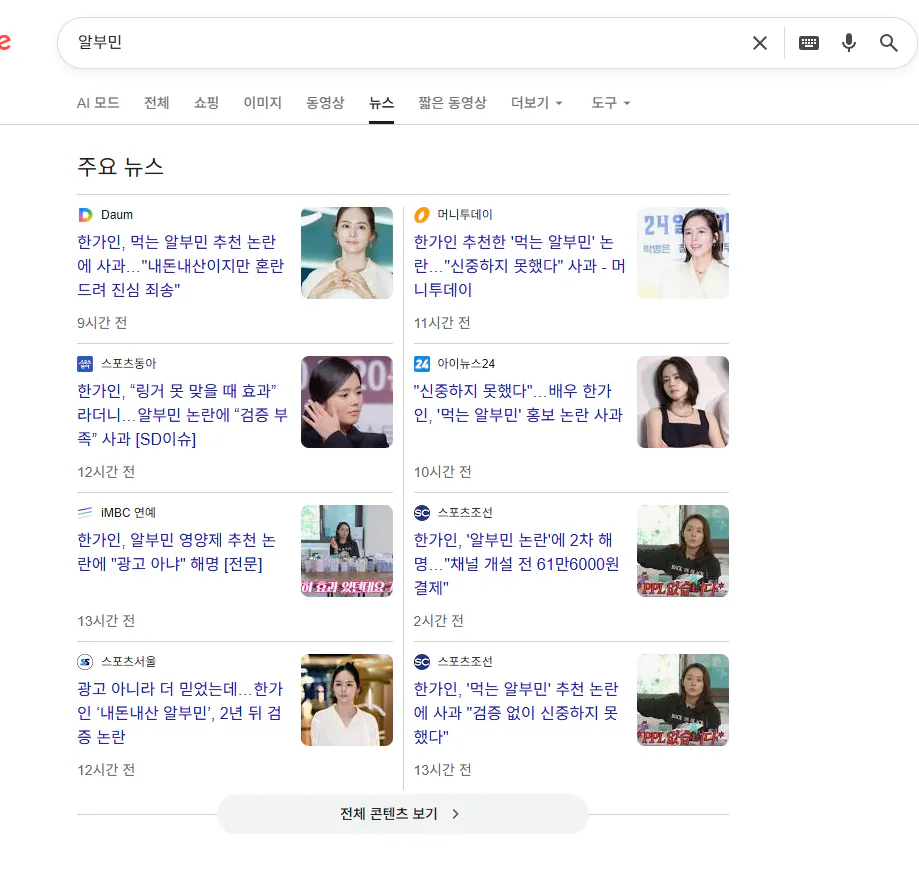Open 스포츠조선 article '검증 없이 신중하지 못했다'

pos(516,712)
